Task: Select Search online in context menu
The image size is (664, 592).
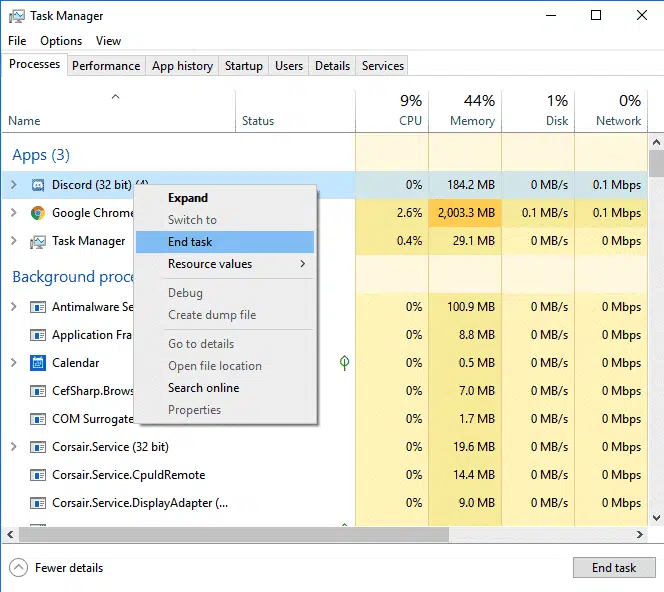Action: (225, 388)
